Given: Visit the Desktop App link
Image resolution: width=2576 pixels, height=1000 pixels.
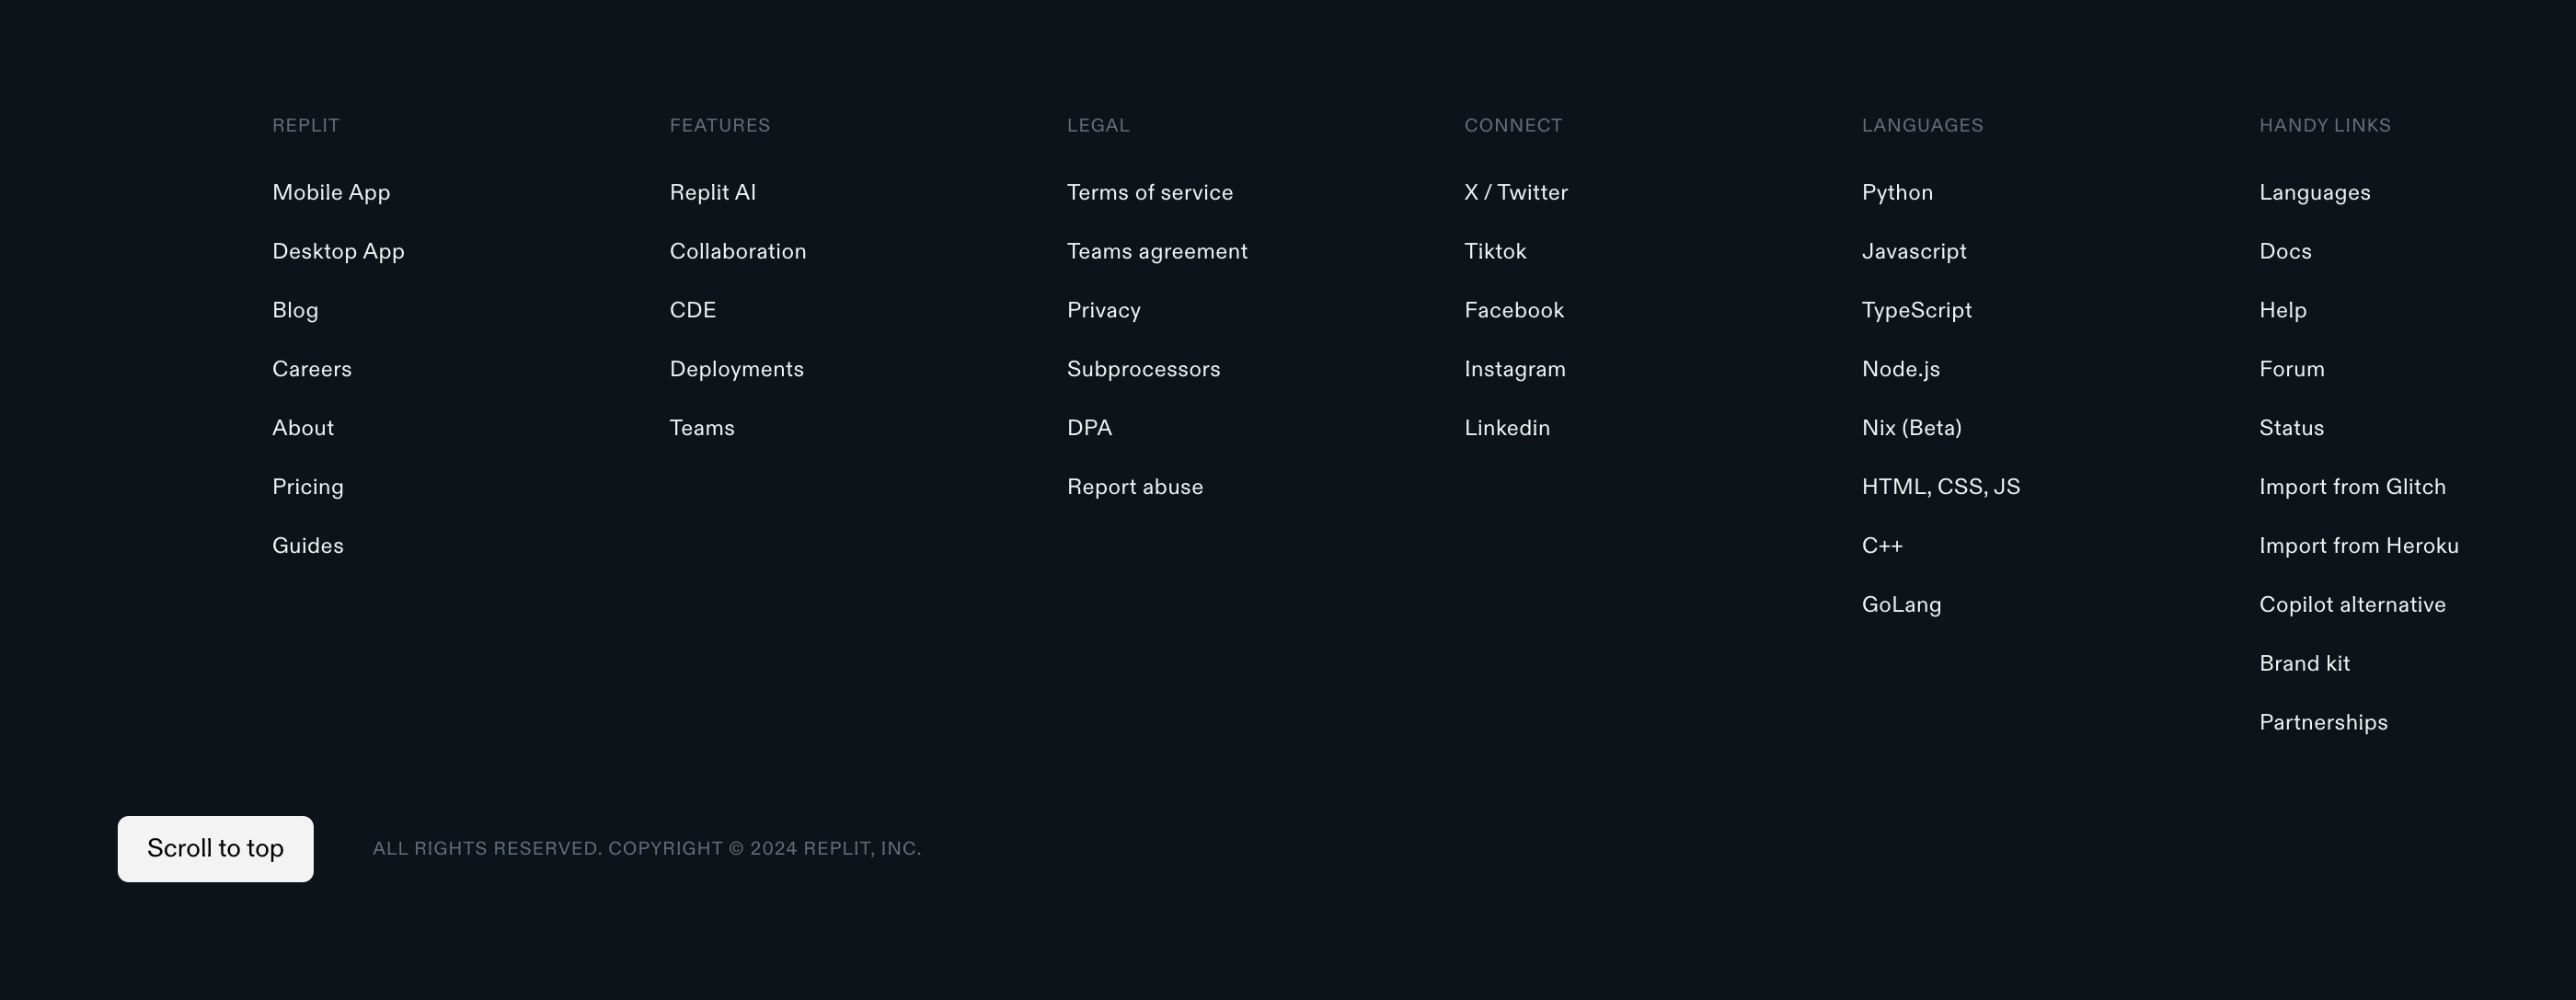Looking at the screenshot, I should pyautogui.click(x=337, y=251).
